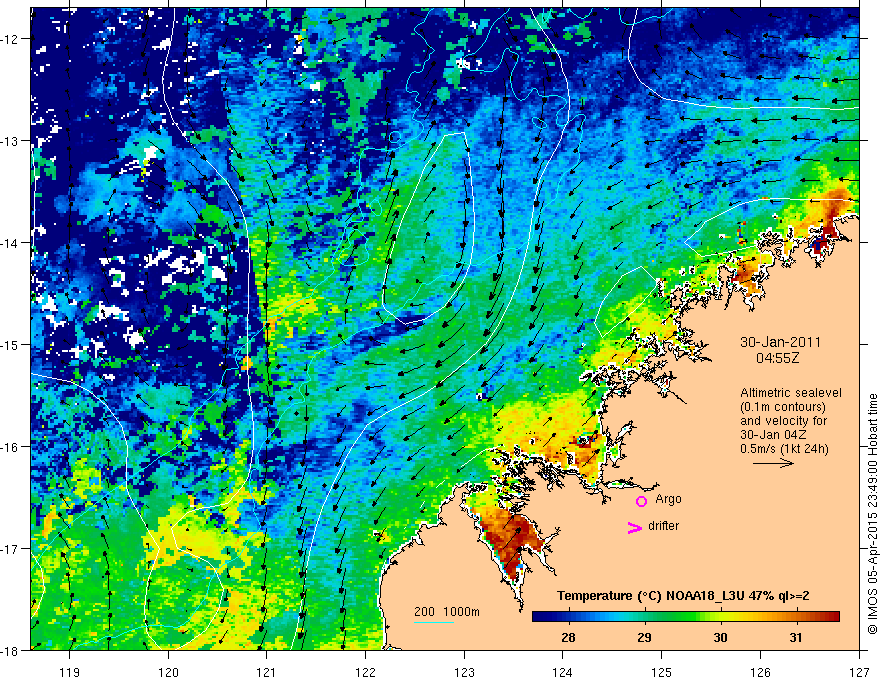Click the temperature colorbar gradient

686,616
